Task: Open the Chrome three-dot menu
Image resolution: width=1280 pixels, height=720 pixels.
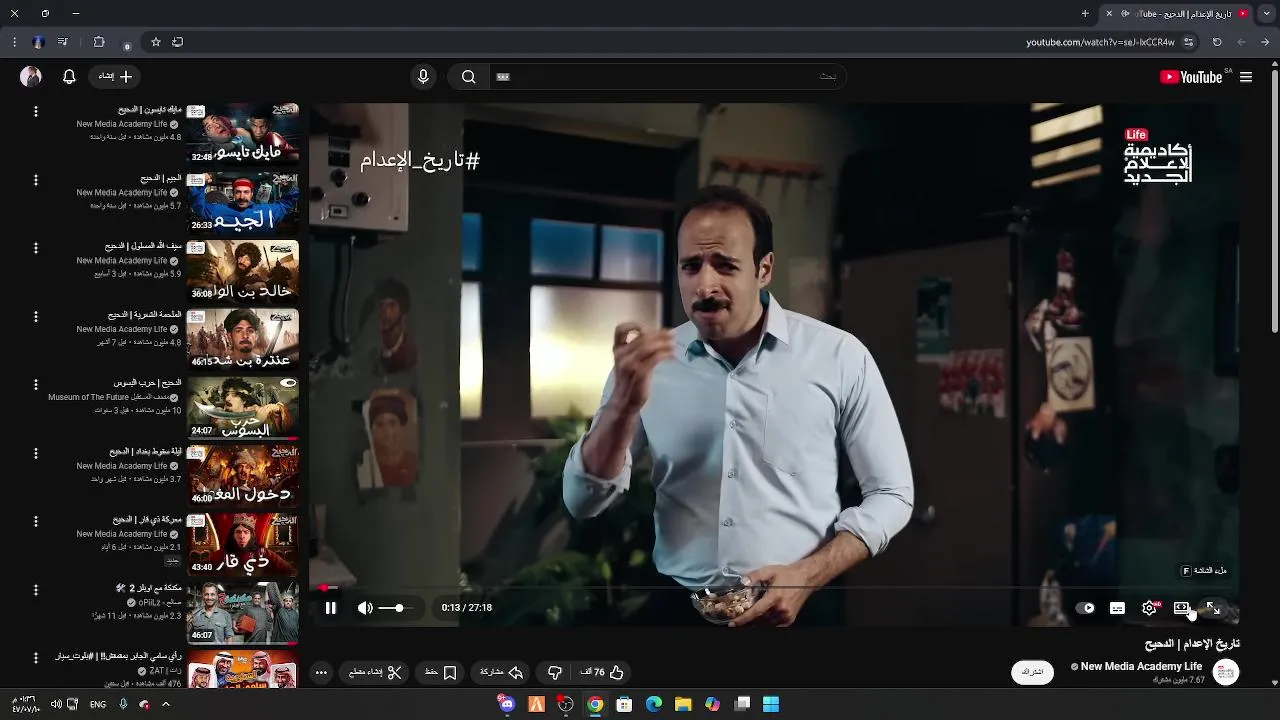Action: tap(14, 42)
